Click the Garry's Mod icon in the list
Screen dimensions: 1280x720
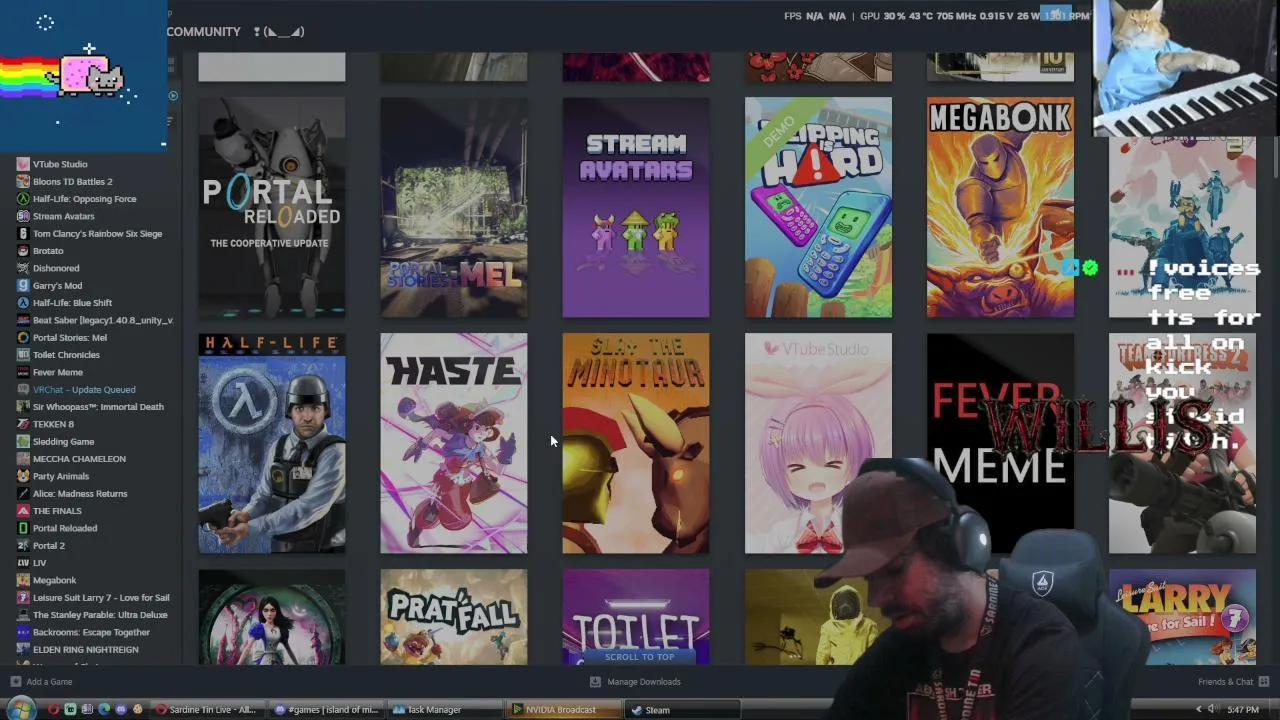click(23, 285)
